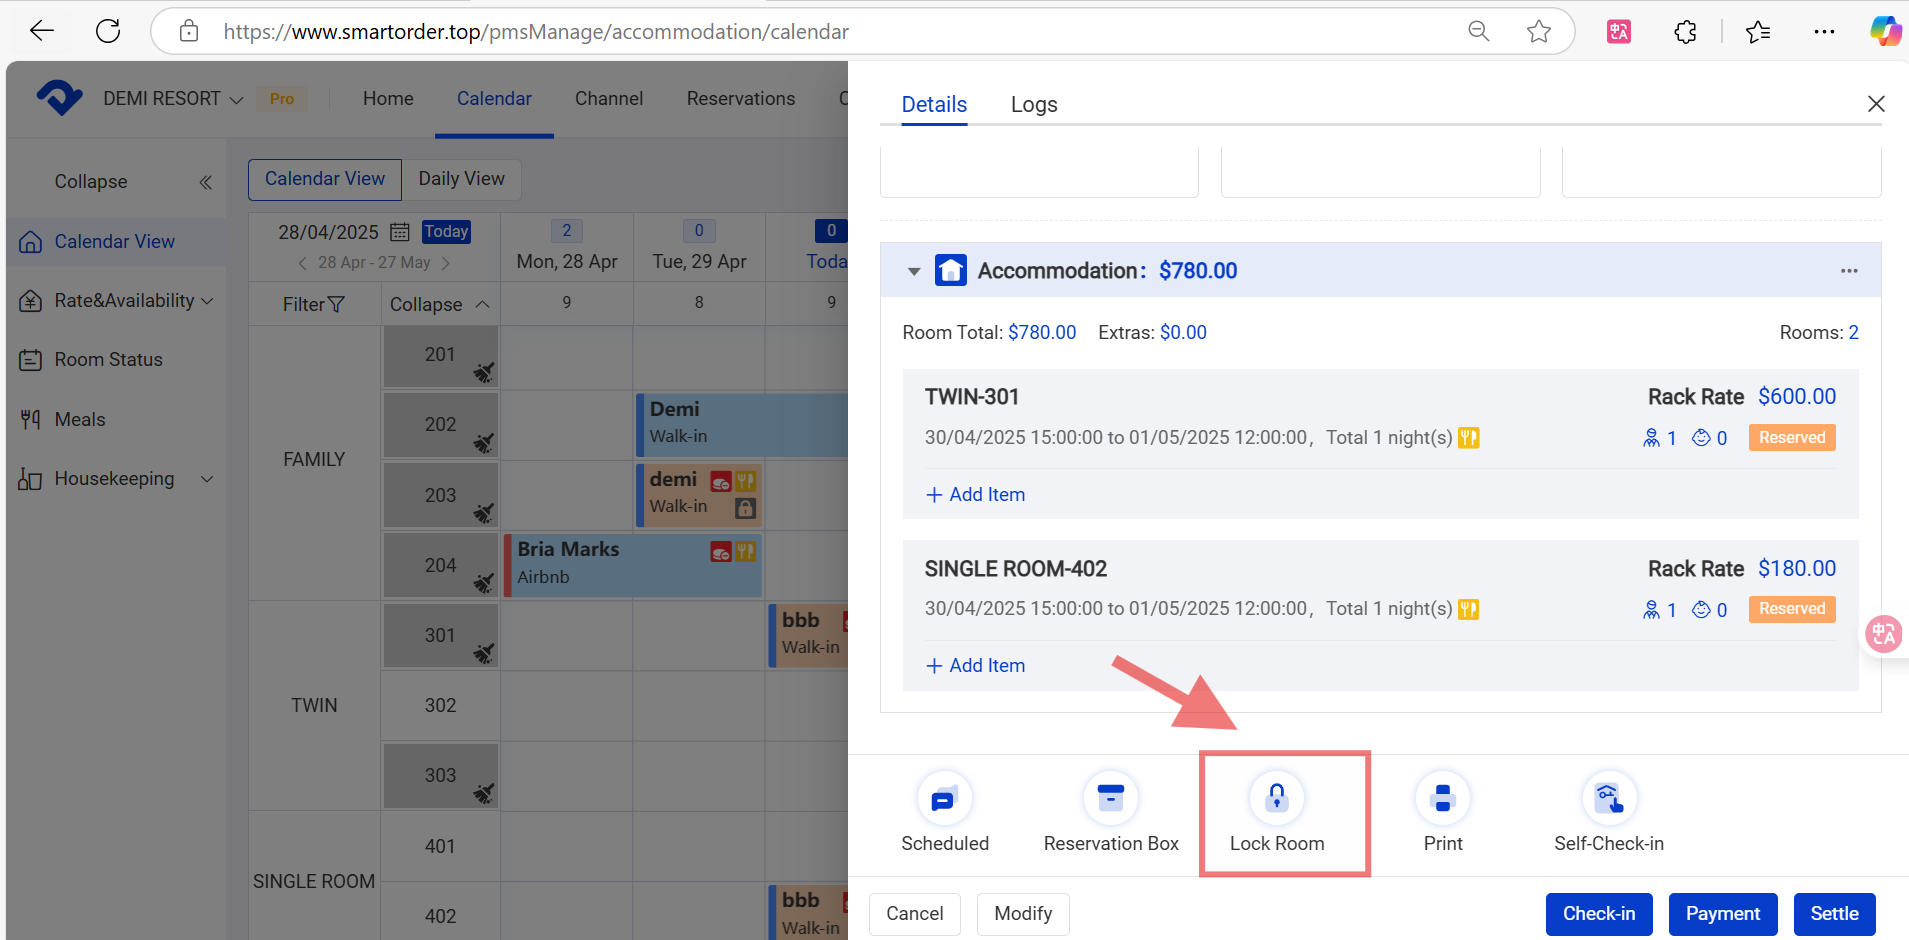Open Self-Check-in option
This screenshot has height=940, width=1909.
[1608, 798]
